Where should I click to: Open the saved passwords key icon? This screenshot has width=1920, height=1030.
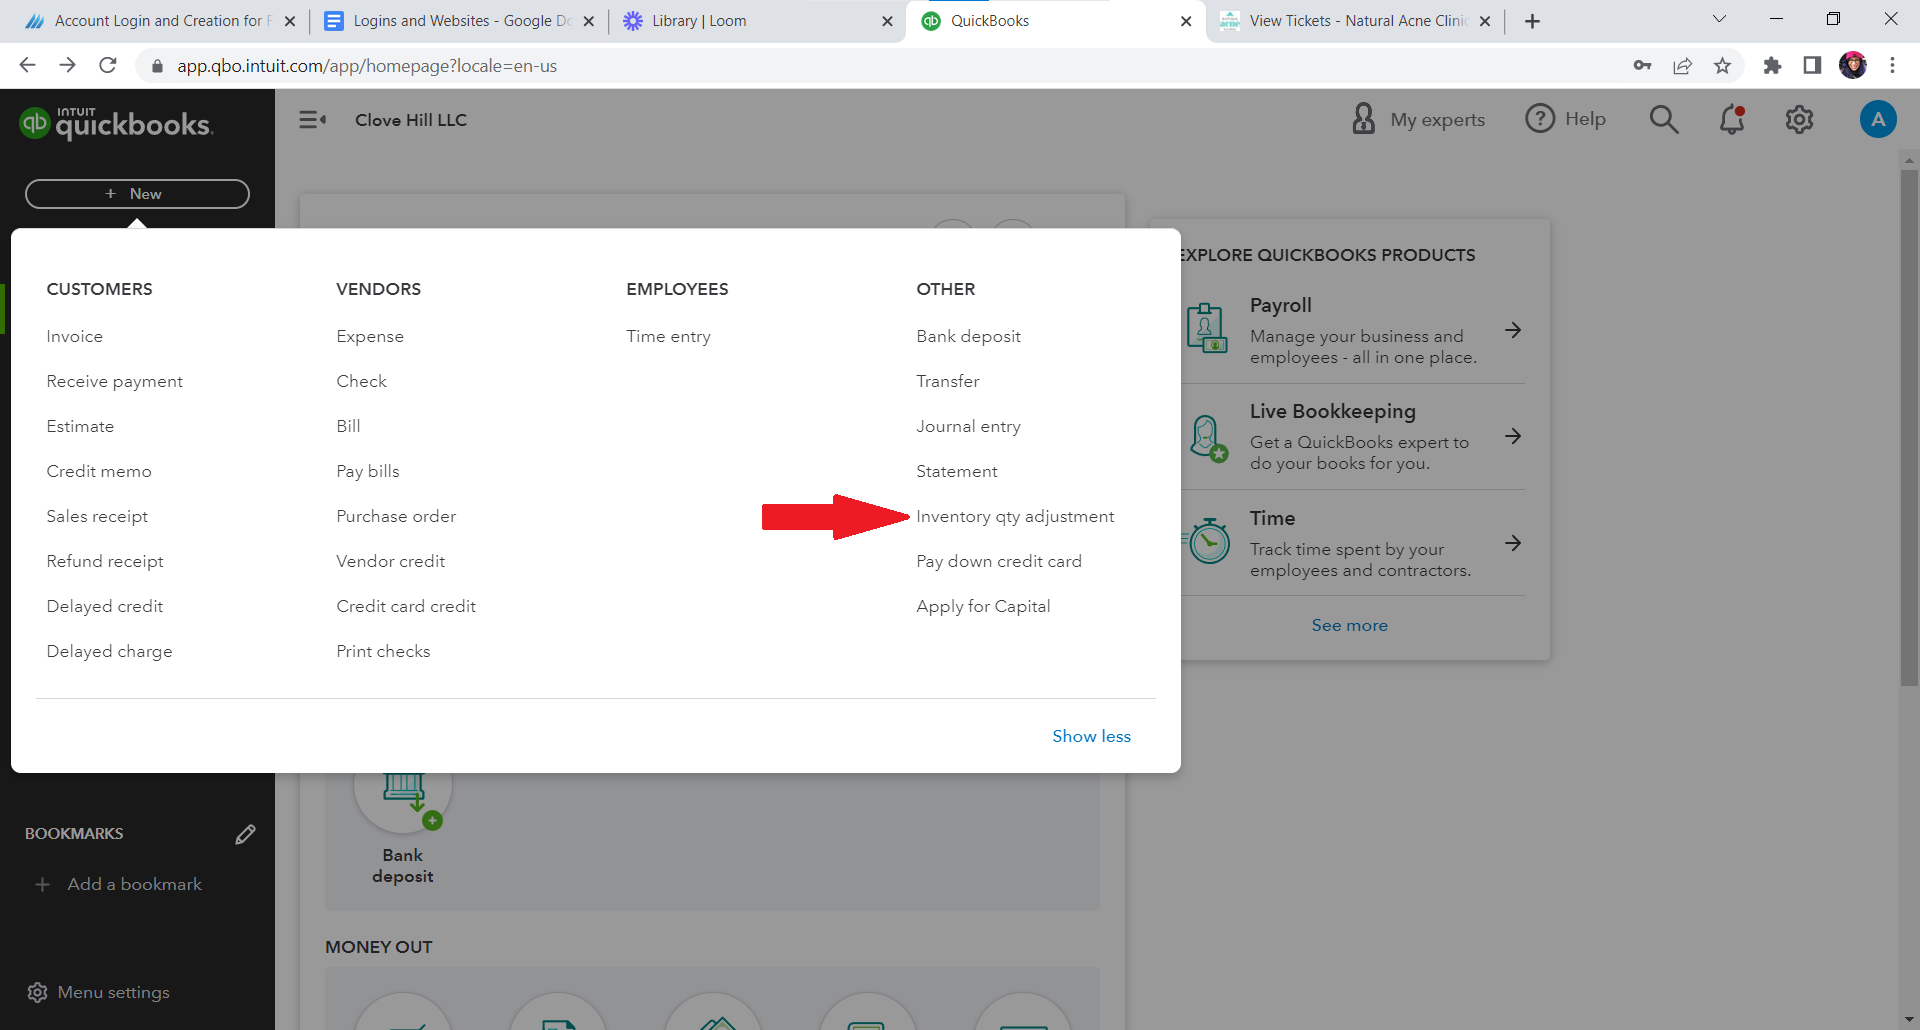click(1642, 66)
